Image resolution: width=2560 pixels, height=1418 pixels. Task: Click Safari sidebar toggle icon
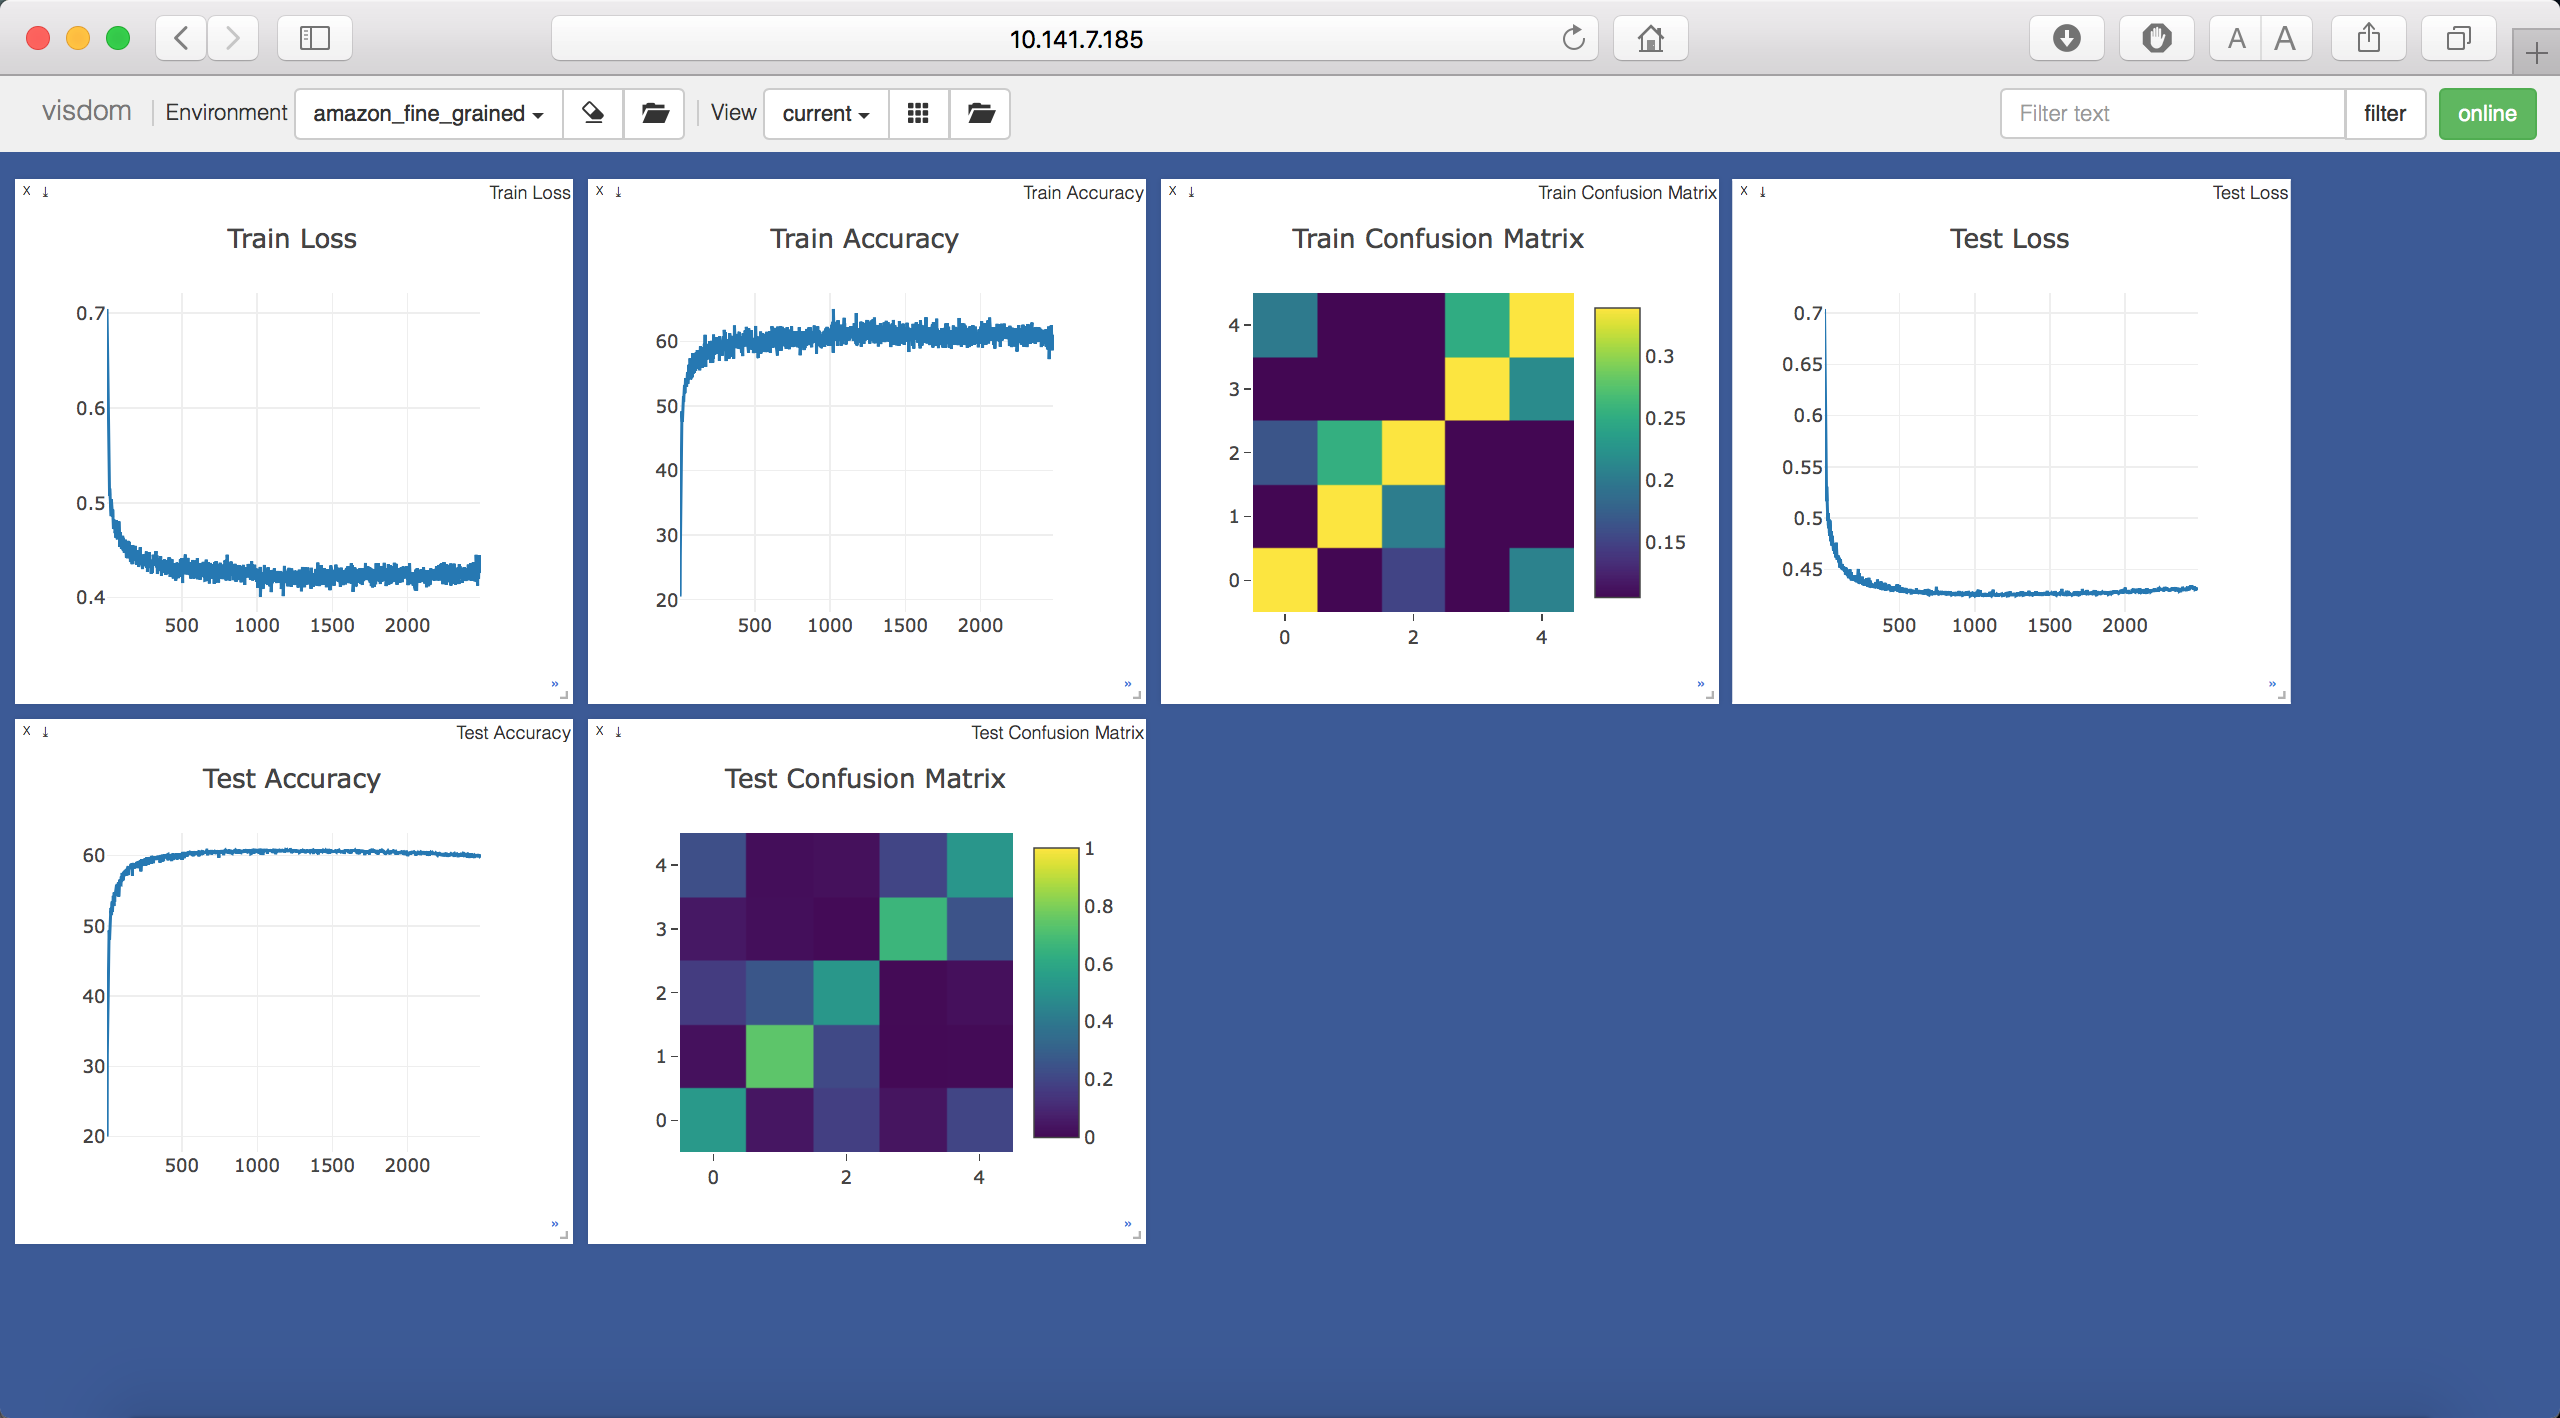315,39
